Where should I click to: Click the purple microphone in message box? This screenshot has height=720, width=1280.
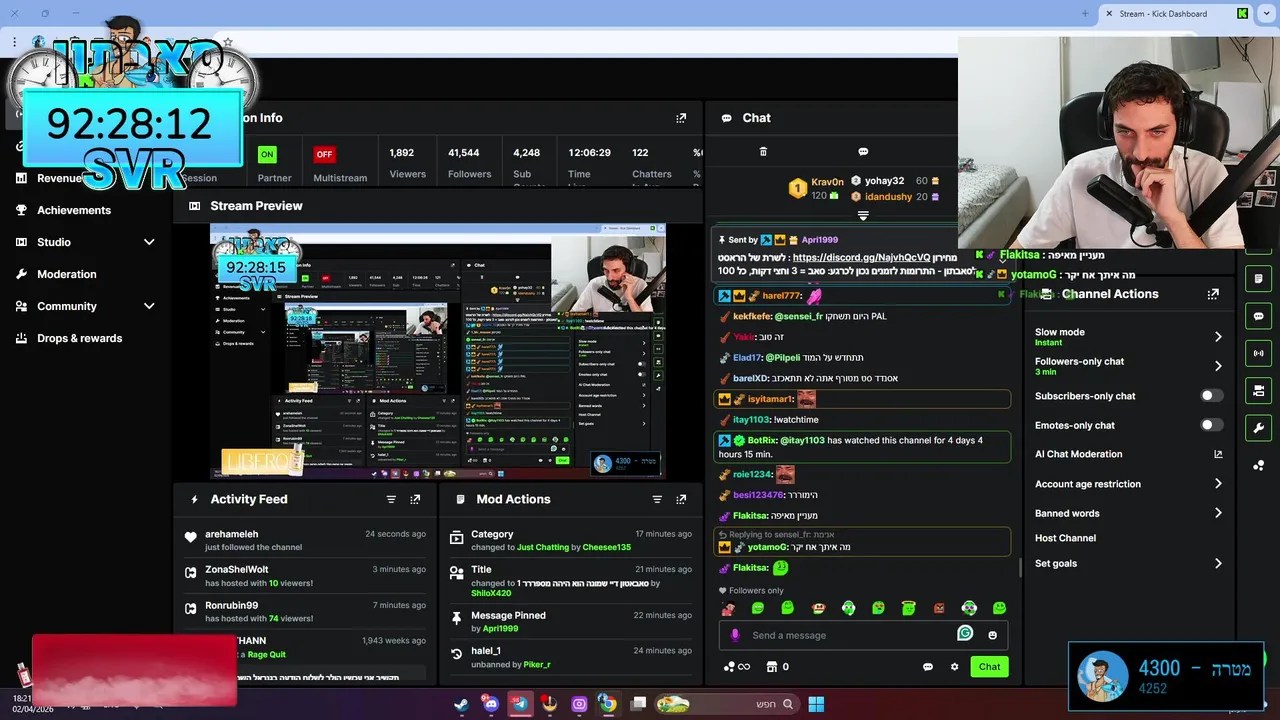point(735,635)
